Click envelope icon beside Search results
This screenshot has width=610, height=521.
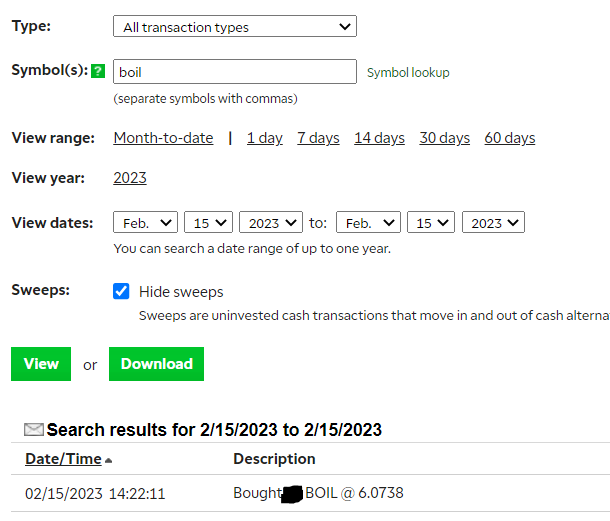[x=34, y=430]
